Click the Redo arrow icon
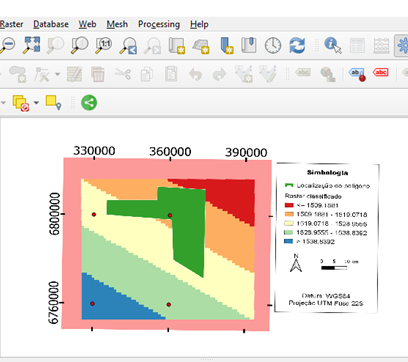 pos(219,74)
